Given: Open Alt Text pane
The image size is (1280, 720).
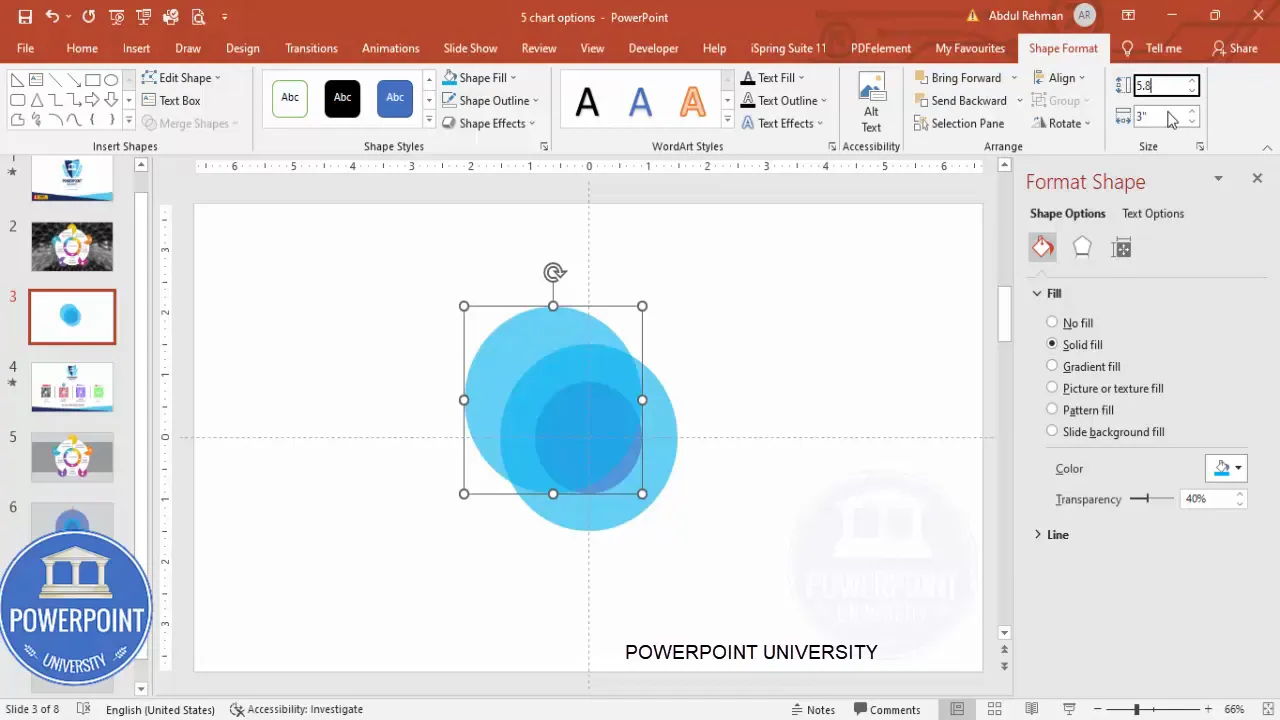Looking at the screenshot, I should click(871, 102).
